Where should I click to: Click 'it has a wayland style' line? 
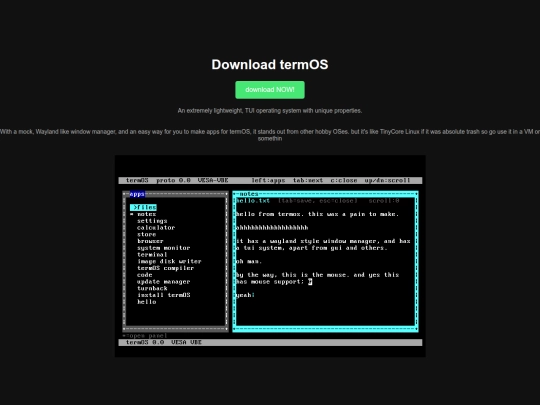[x=323, y=241]
